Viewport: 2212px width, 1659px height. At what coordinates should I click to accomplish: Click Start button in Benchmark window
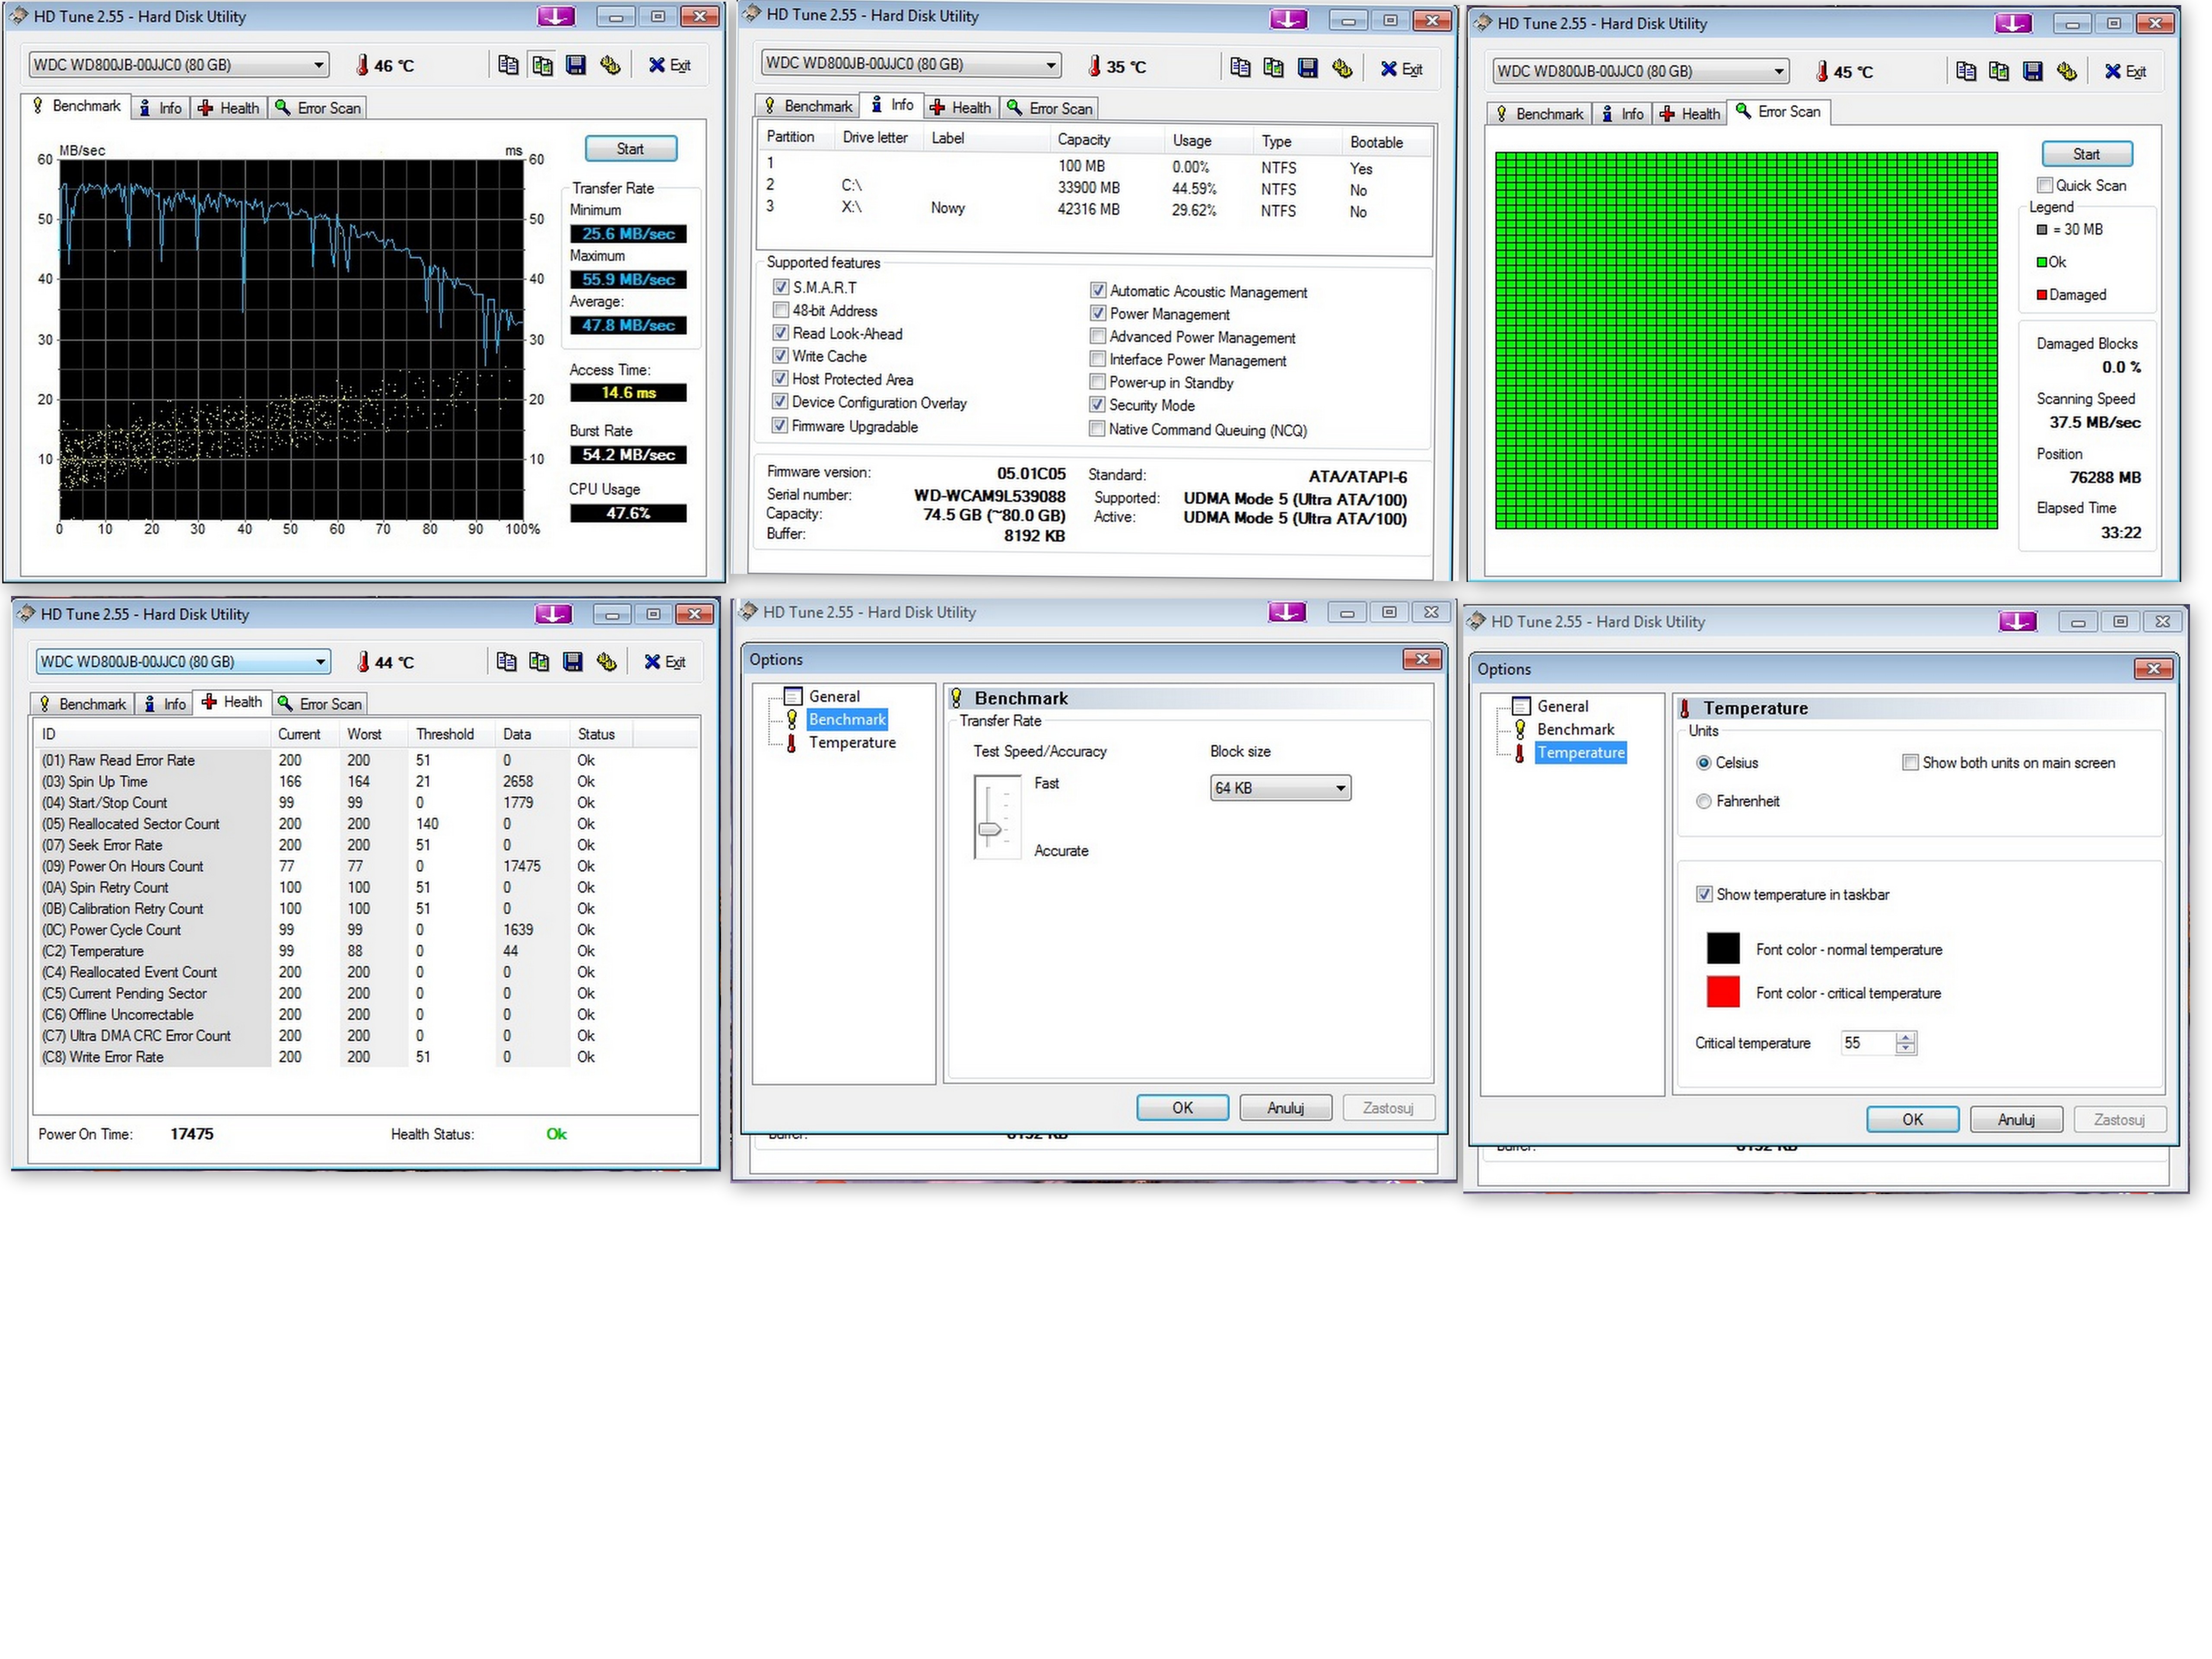[631, 148]
